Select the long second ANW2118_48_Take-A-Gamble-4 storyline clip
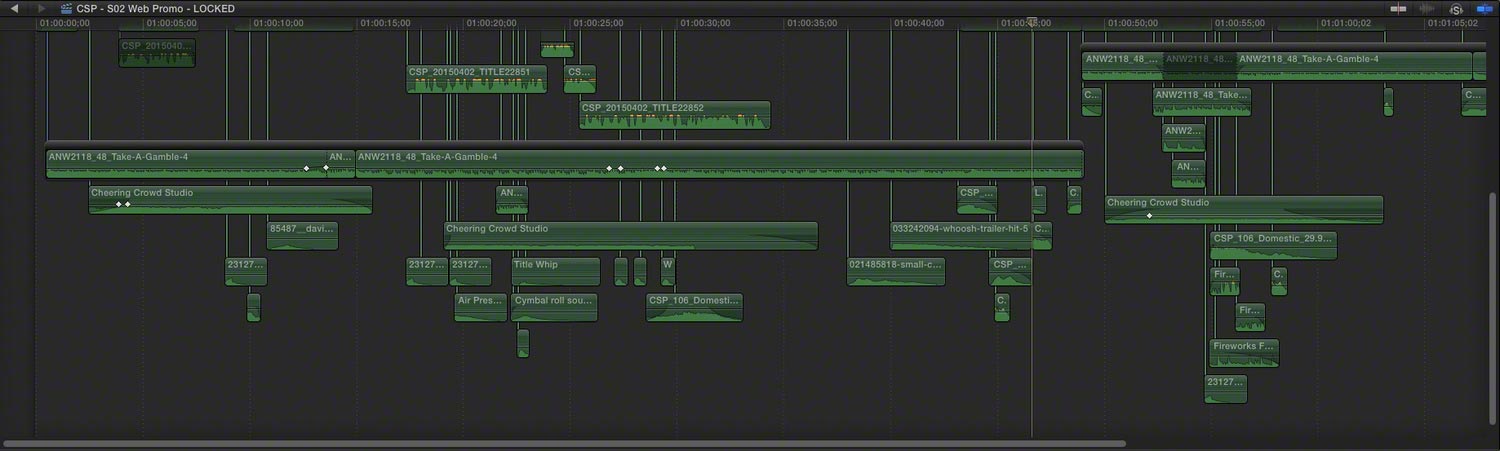 click(x=719, y=164)
